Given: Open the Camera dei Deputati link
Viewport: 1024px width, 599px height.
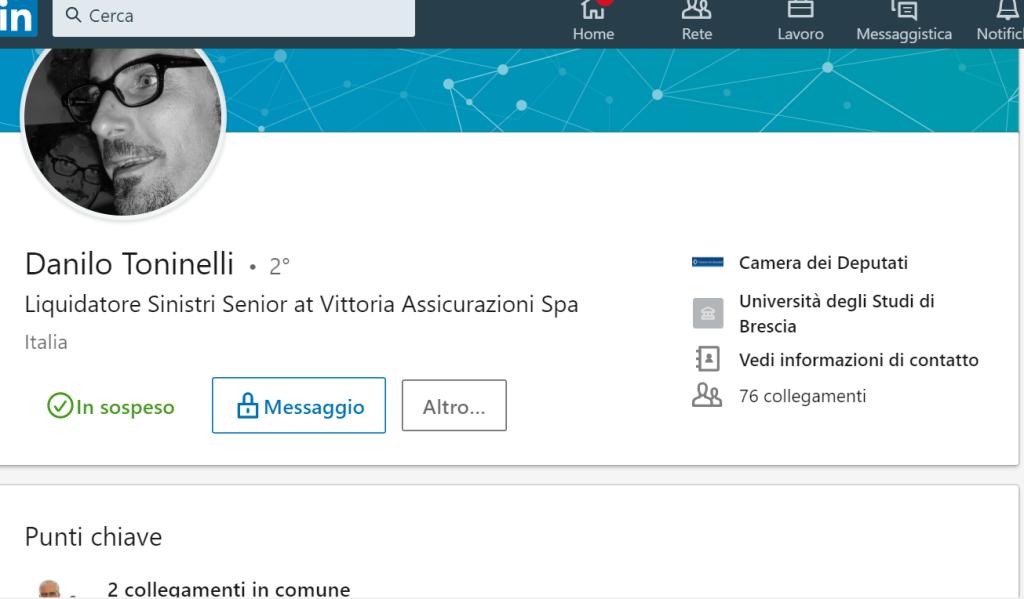Looking at the screenshot, I should [823, 263].
